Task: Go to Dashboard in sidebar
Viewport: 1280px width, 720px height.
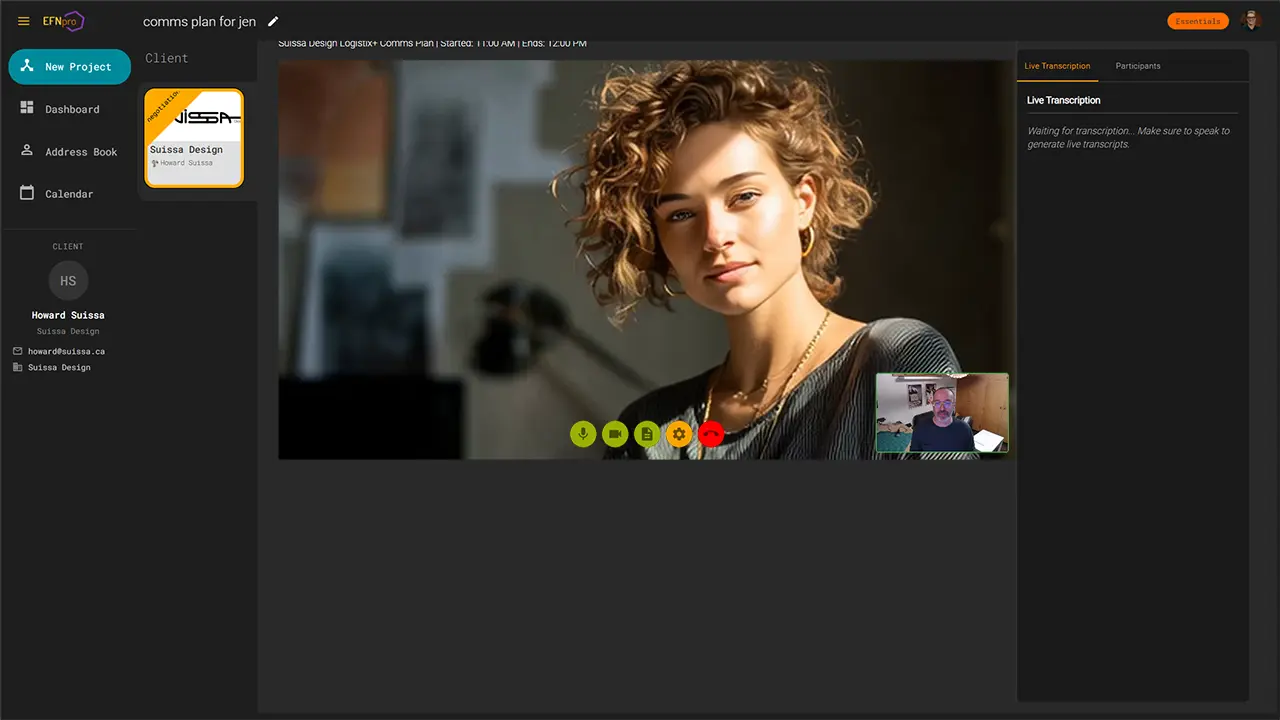Action: tap(71, 109)
